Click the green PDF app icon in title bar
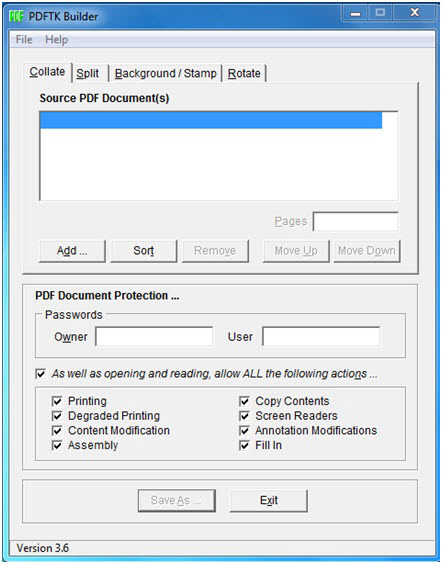 [x=17, y=16]
